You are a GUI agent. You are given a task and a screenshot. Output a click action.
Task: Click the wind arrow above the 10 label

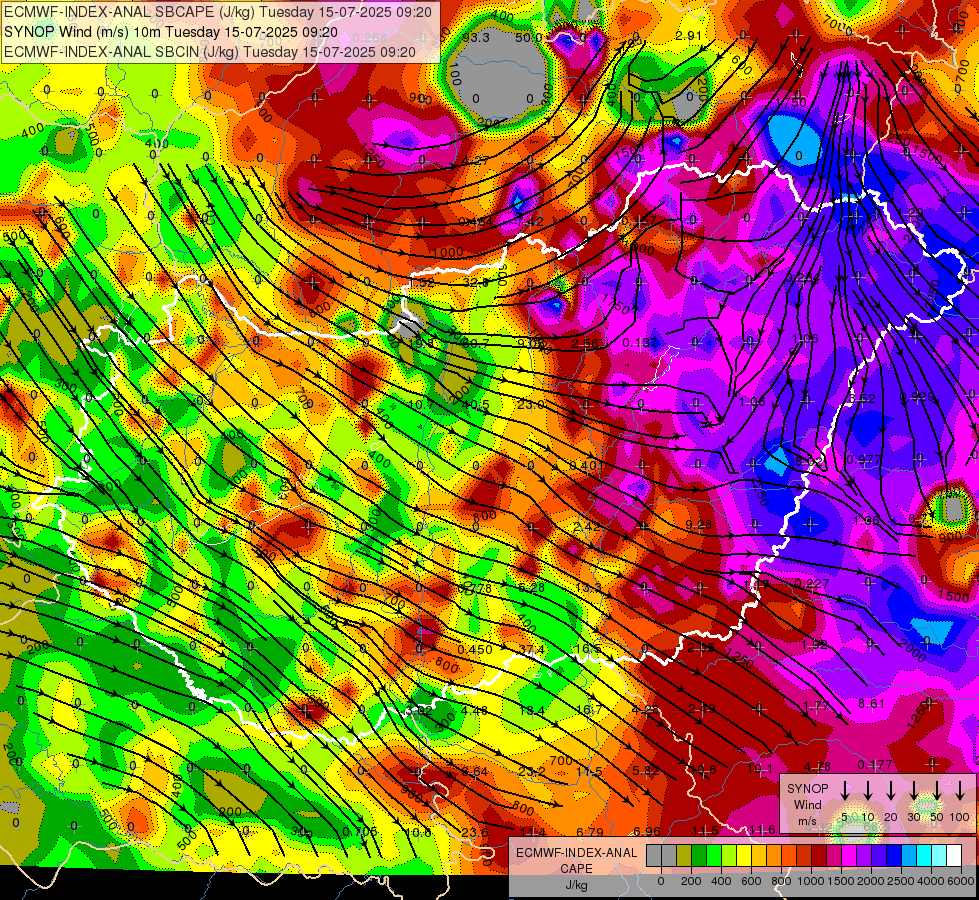tap(868, 790)
